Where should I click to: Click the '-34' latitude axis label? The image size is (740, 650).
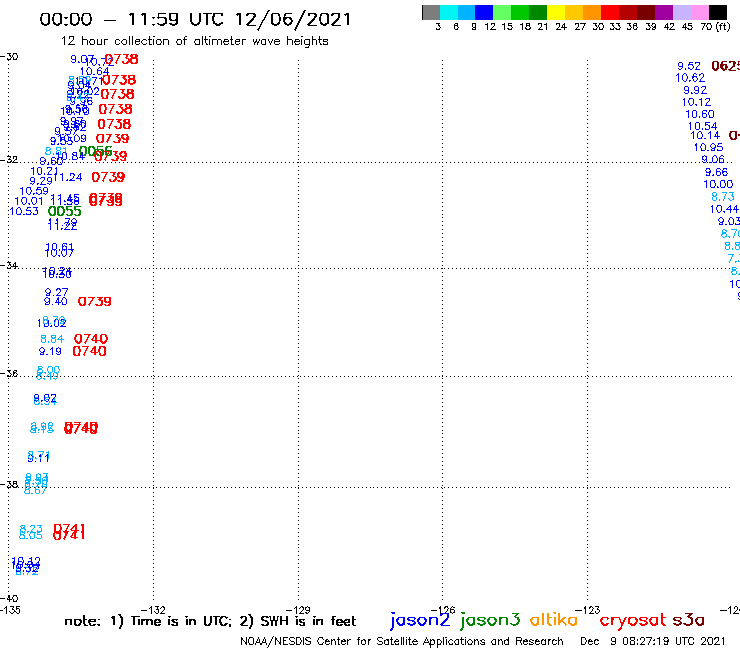(9, 265)
